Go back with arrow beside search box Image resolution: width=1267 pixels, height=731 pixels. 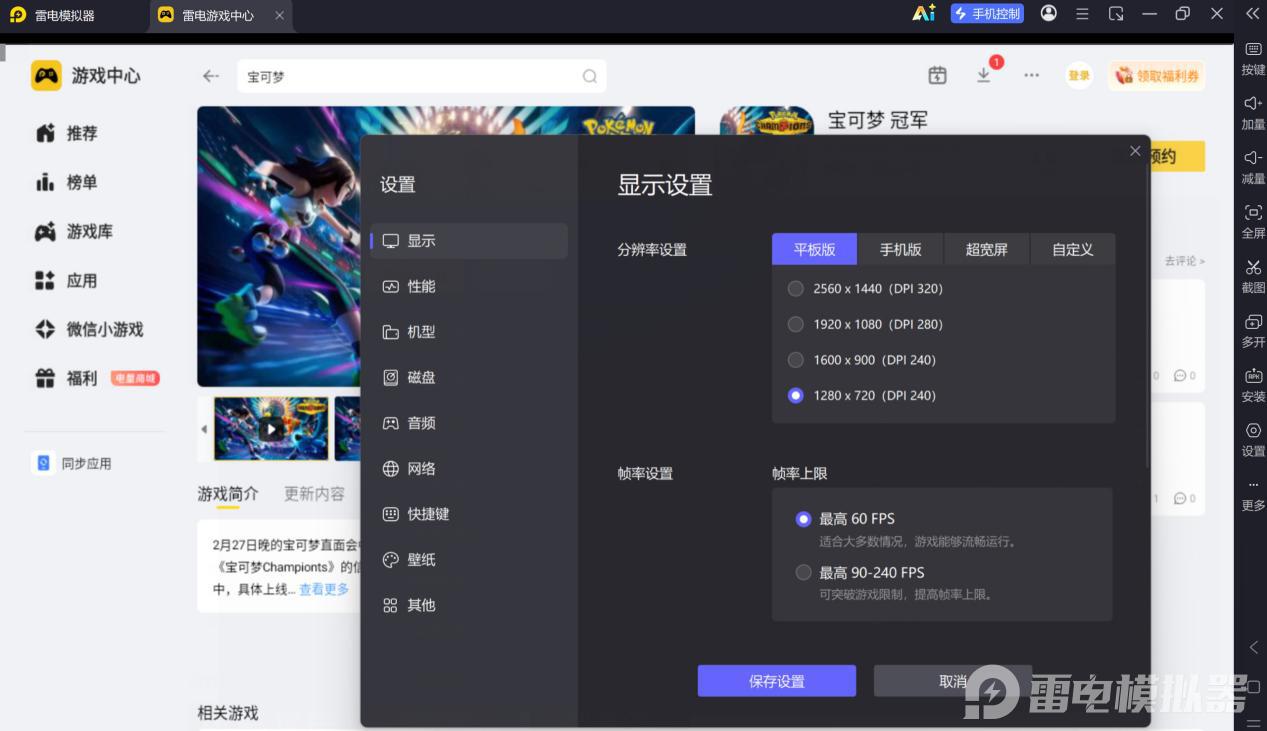210,76
